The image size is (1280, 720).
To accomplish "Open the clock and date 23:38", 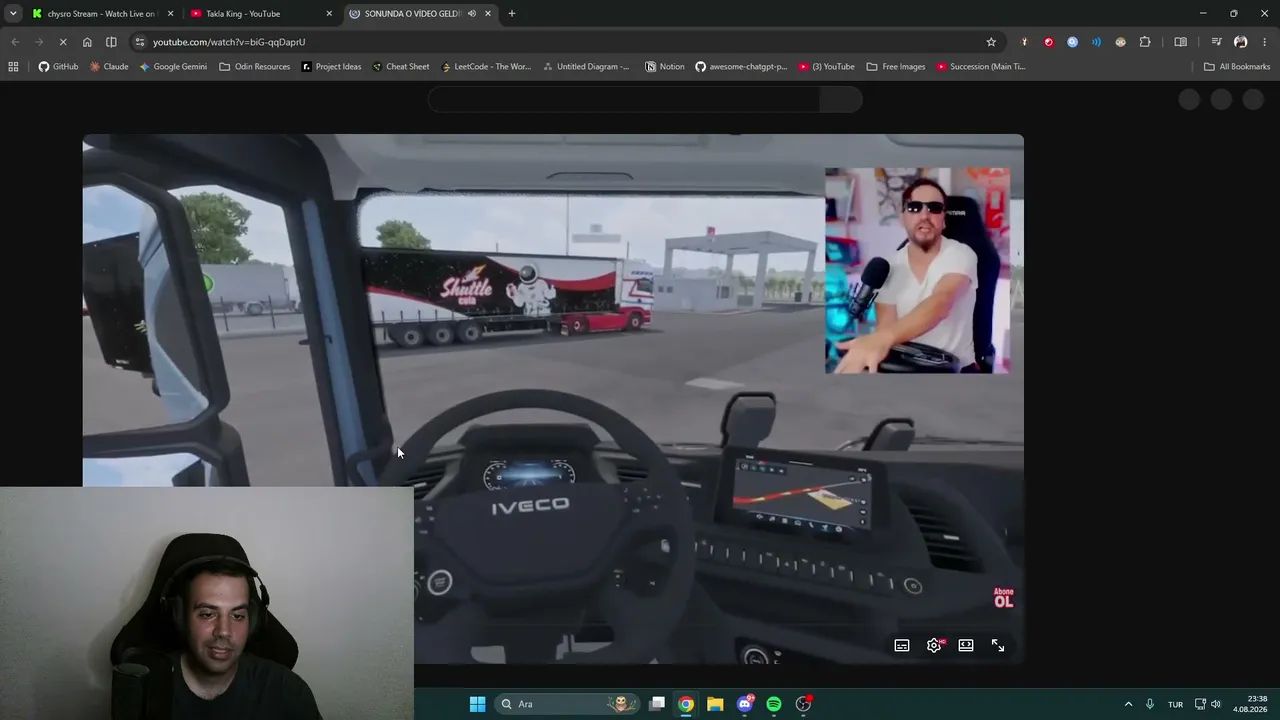I will tap(1250, 704).
